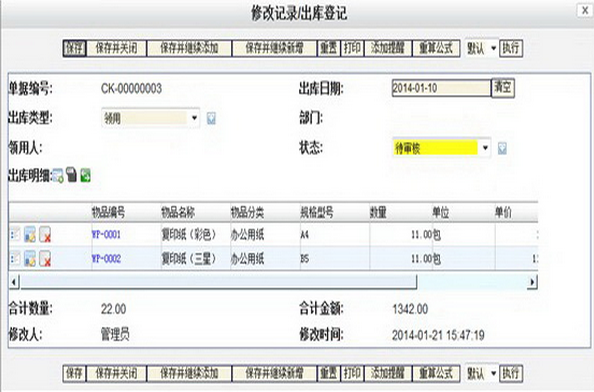The height and width of the screenshot is (392, 594).
Task: Click the black copy icon beside 出库明细
Action: click(x=72, y=175)
